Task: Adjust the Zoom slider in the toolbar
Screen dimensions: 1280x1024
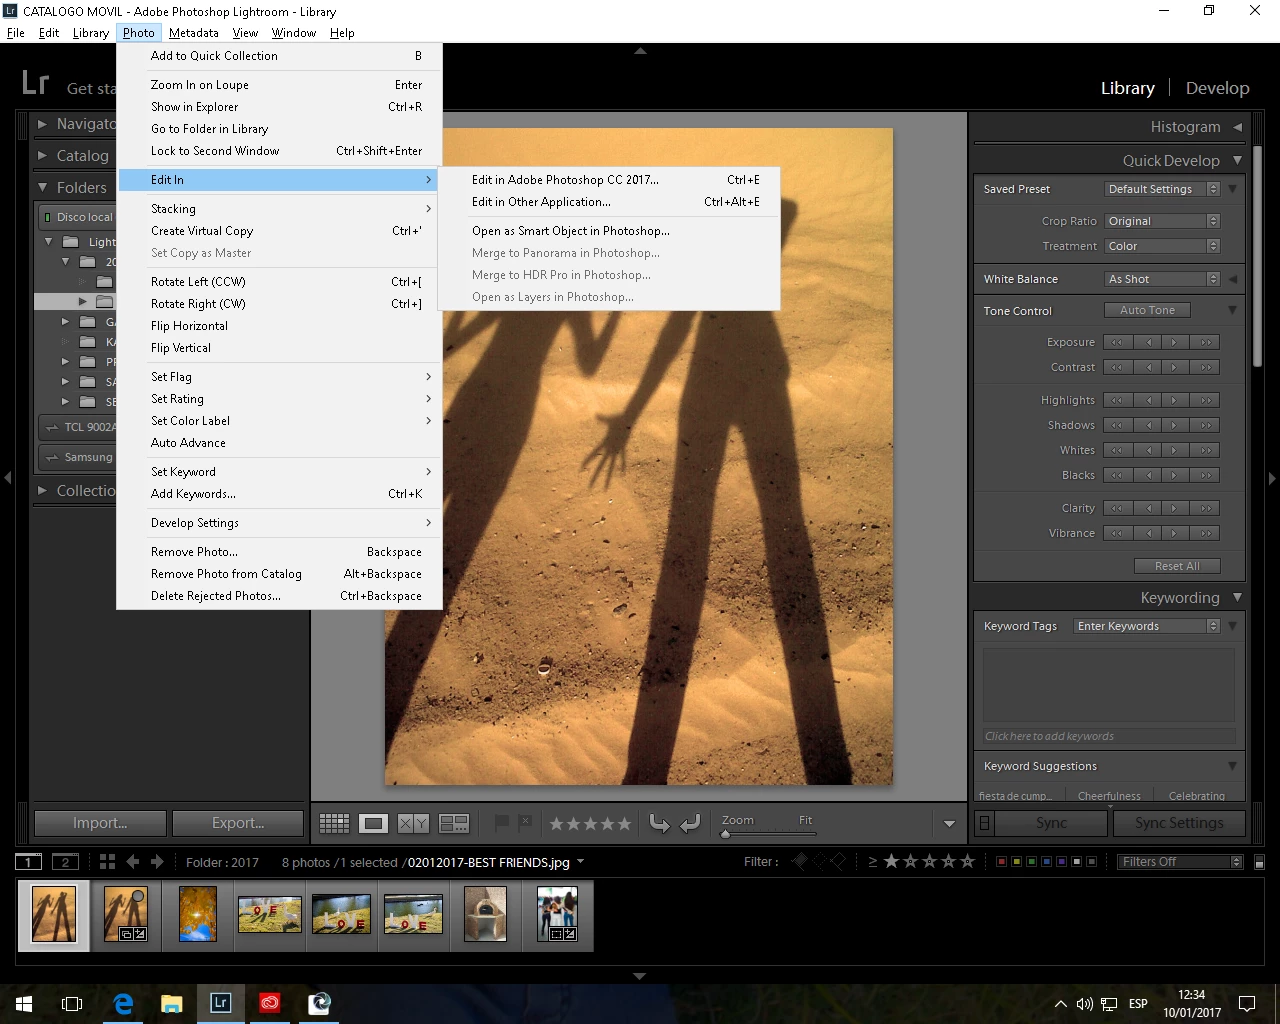Action: (x=768, y=833)
